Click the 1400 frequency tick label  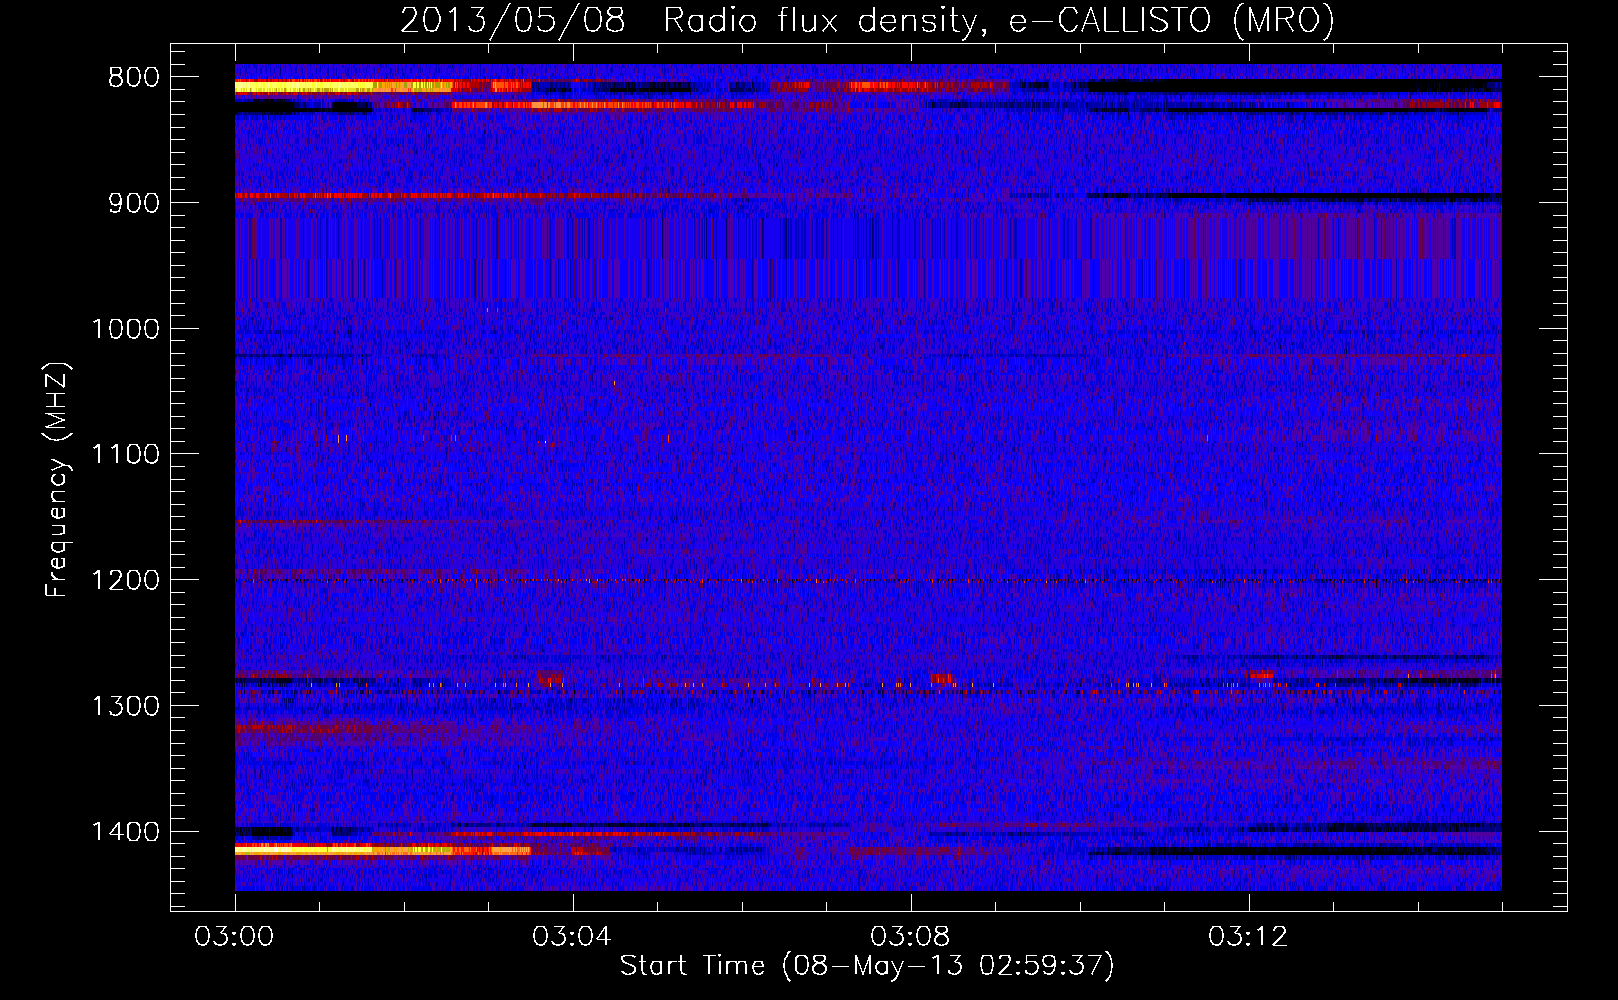point(126,832)
